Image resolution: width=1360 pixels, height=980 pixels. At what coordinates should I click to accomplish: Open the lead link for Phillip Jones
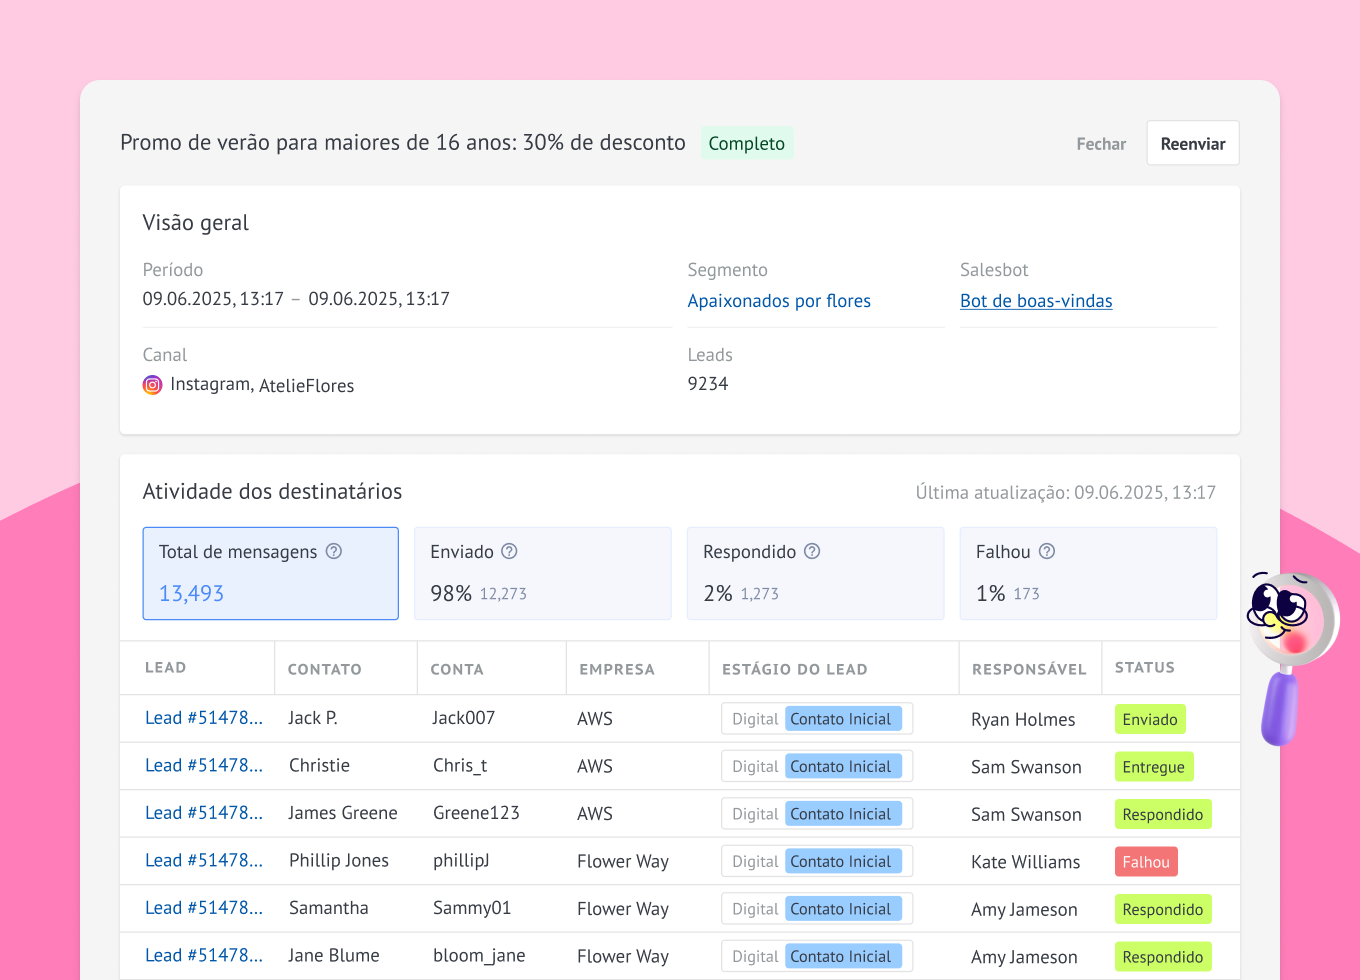[x=204, y=860]
